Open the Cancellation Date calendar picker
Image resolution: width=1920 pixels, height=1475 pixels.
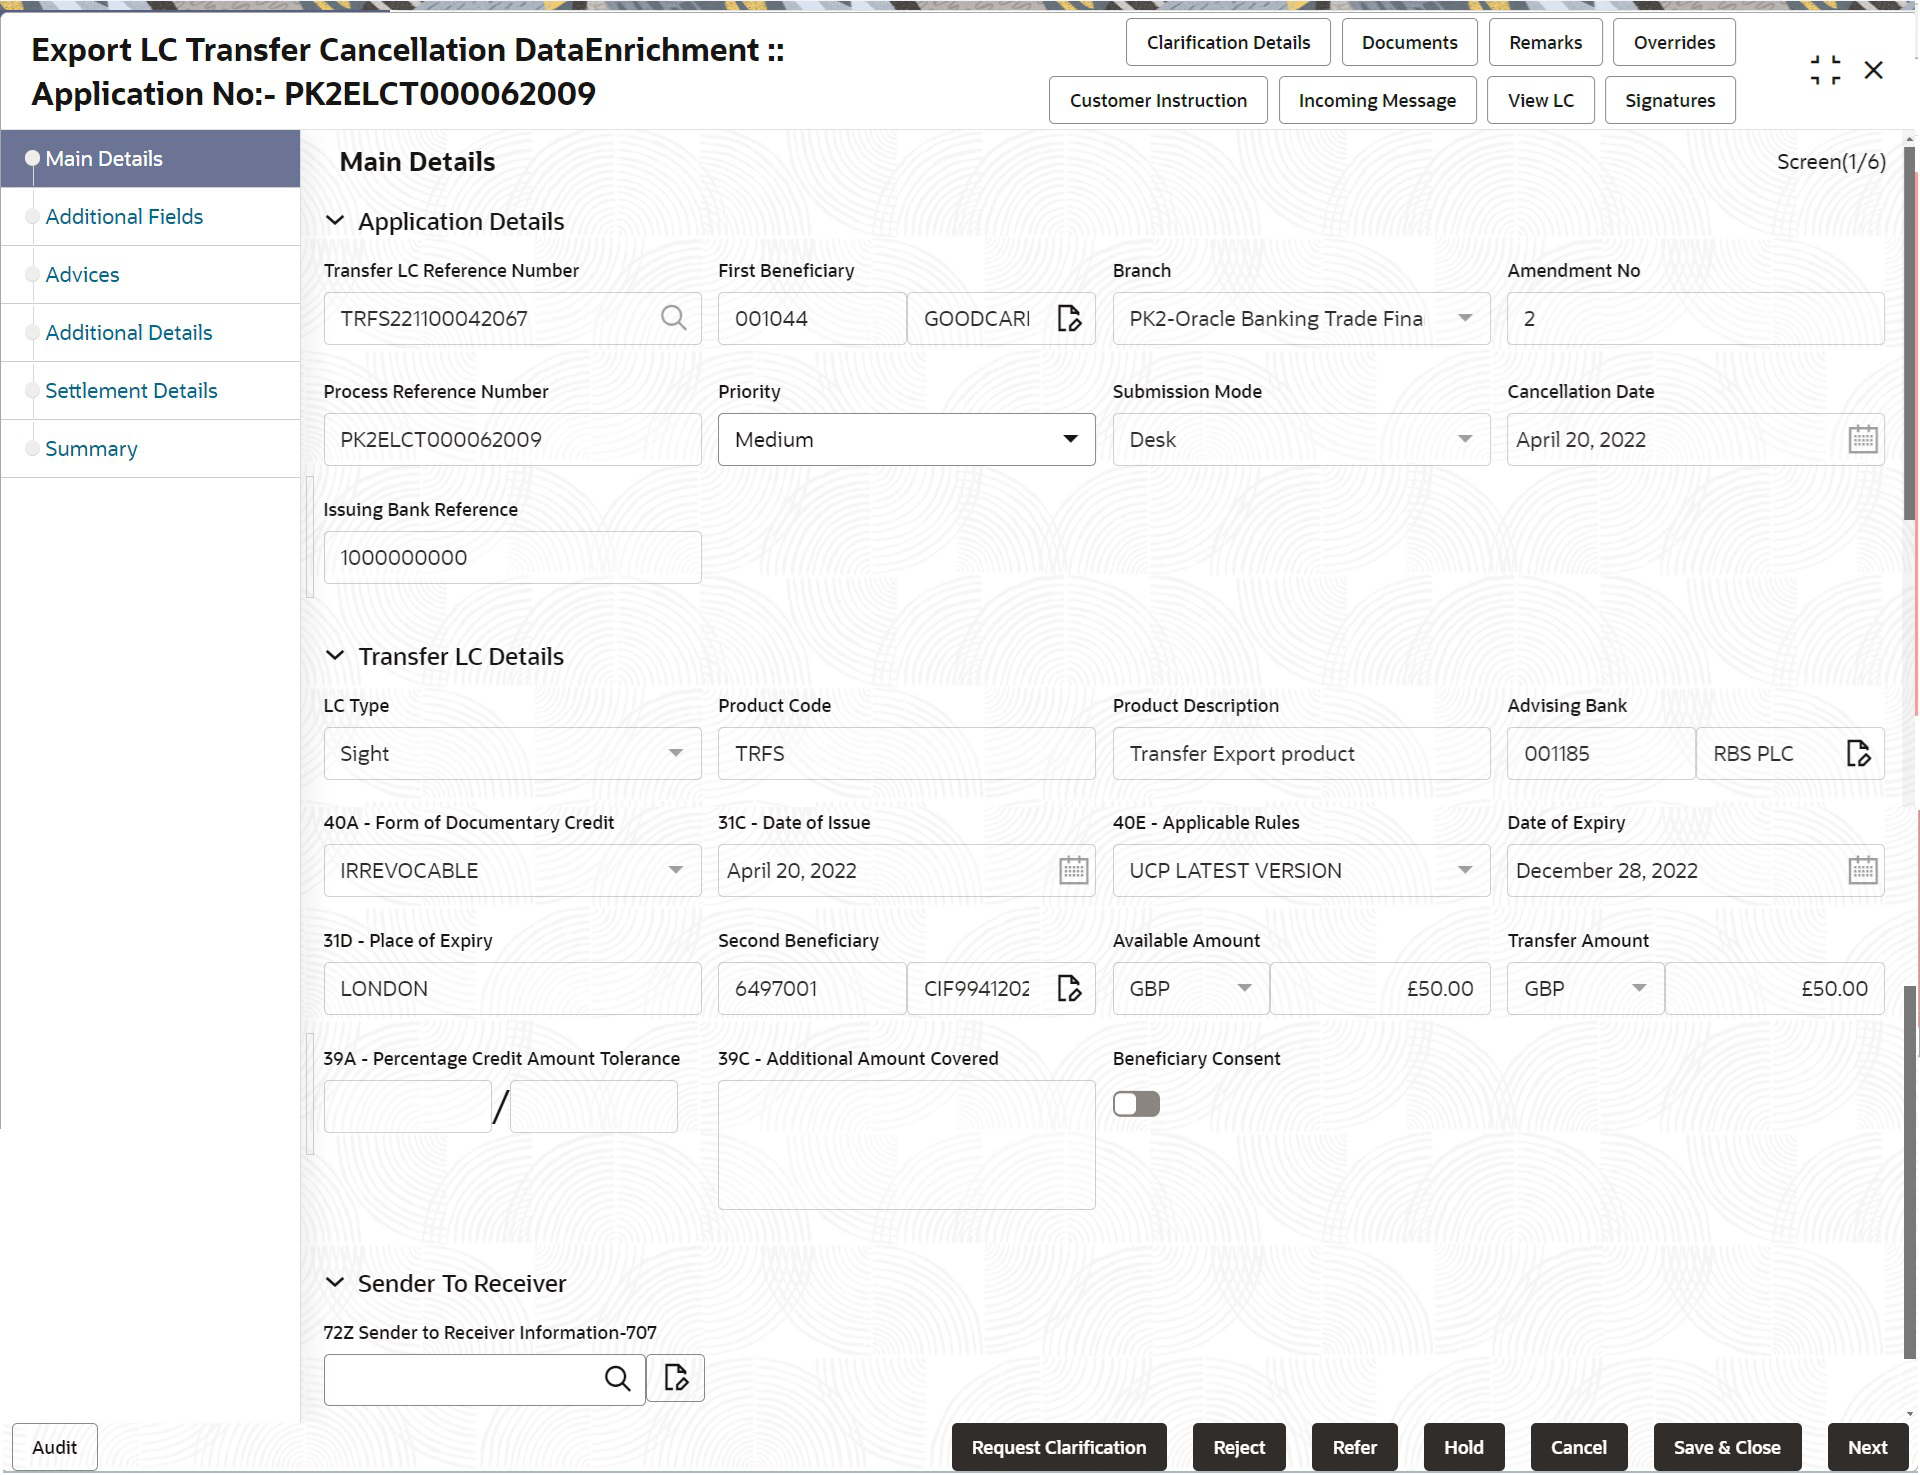pyautogui.click(x=1862, y=439)
